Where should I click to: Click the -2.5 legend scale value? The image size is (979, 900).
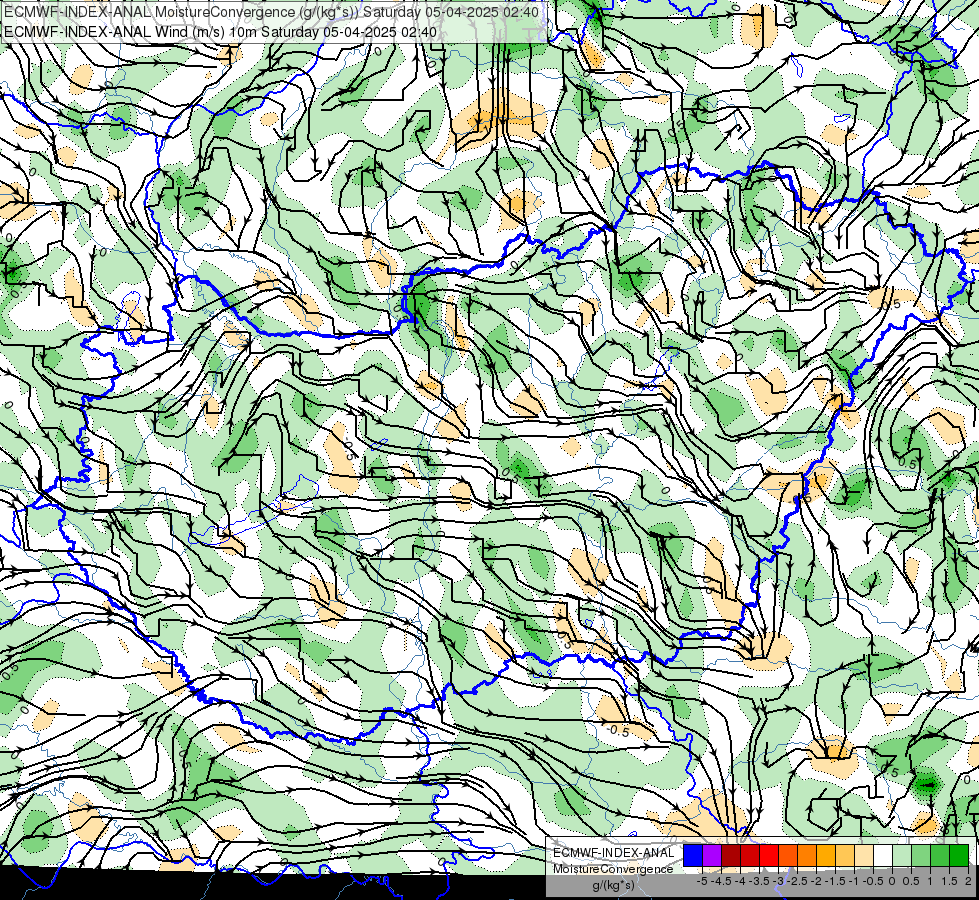pos(797,881)
